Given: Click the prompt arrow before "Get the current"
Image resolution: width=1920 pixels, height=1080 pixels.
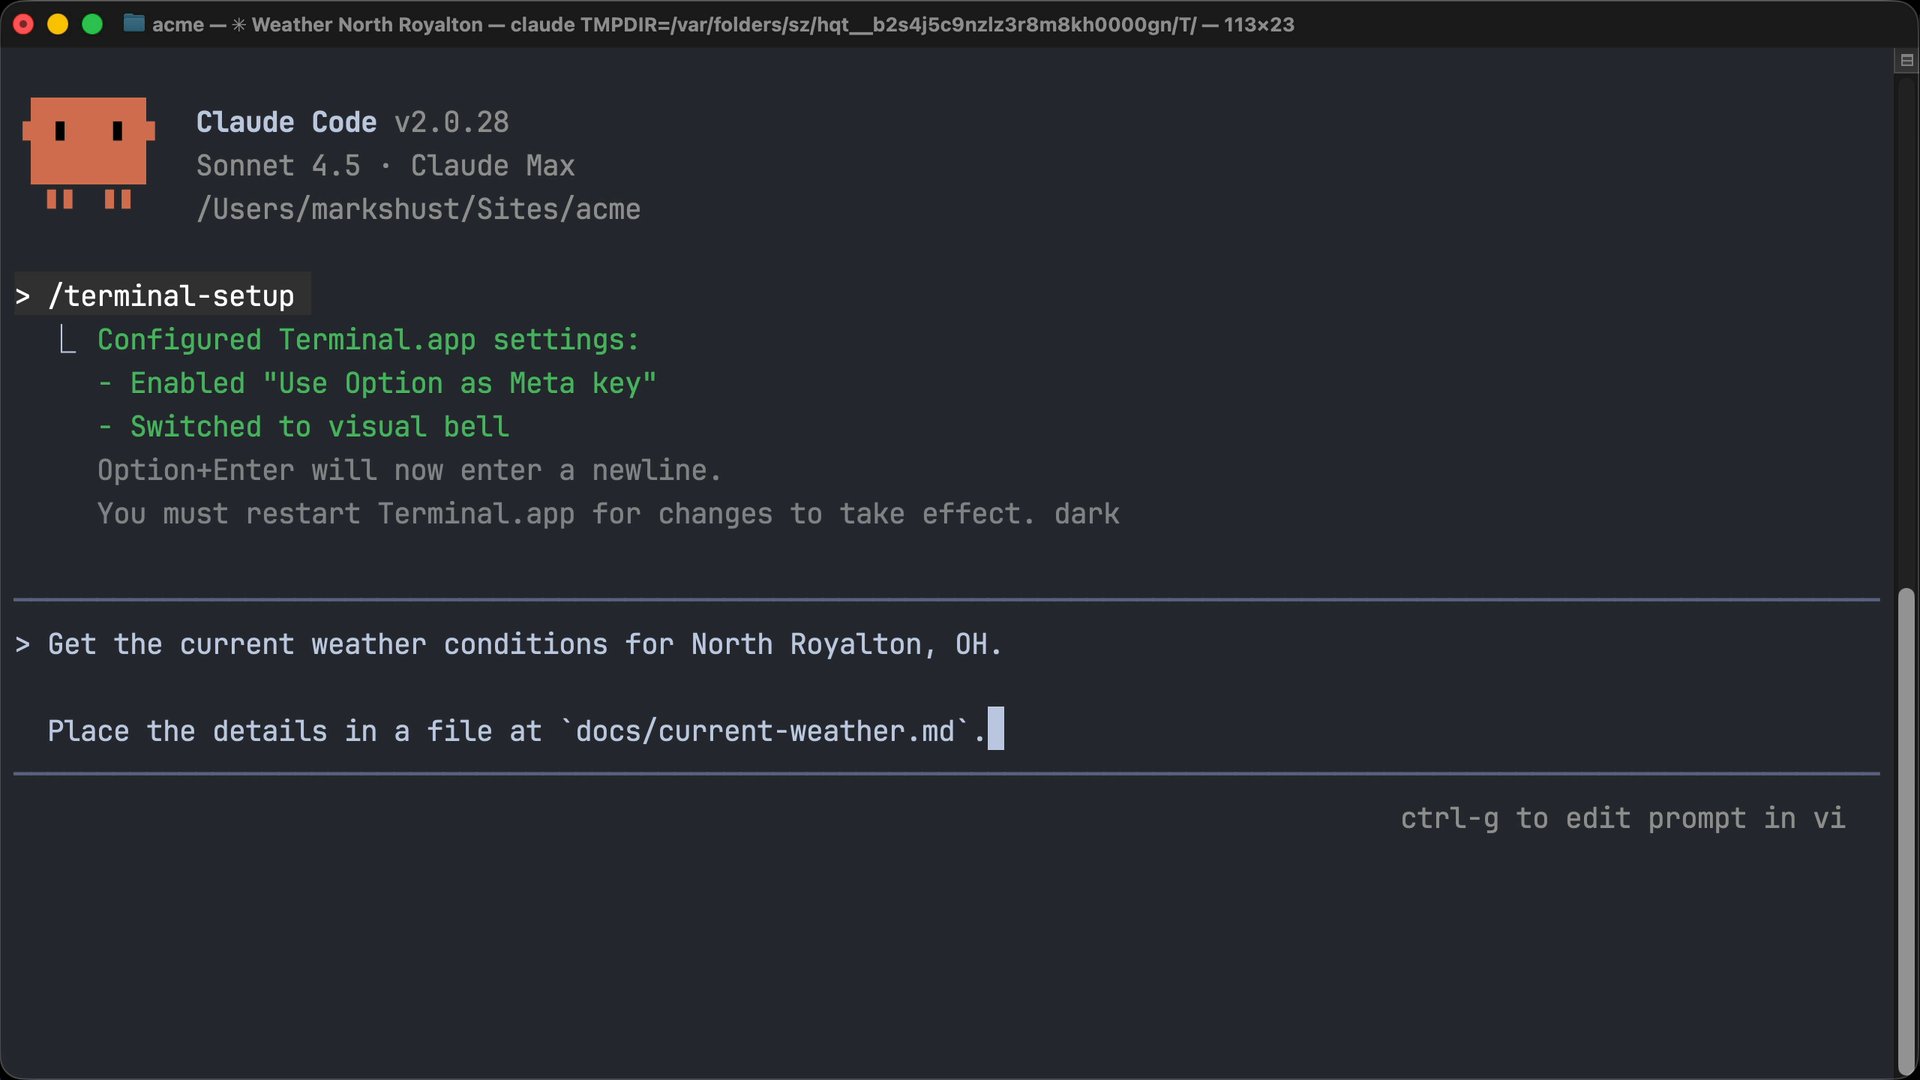Looking at the screenshot, I should pos(23,645).
